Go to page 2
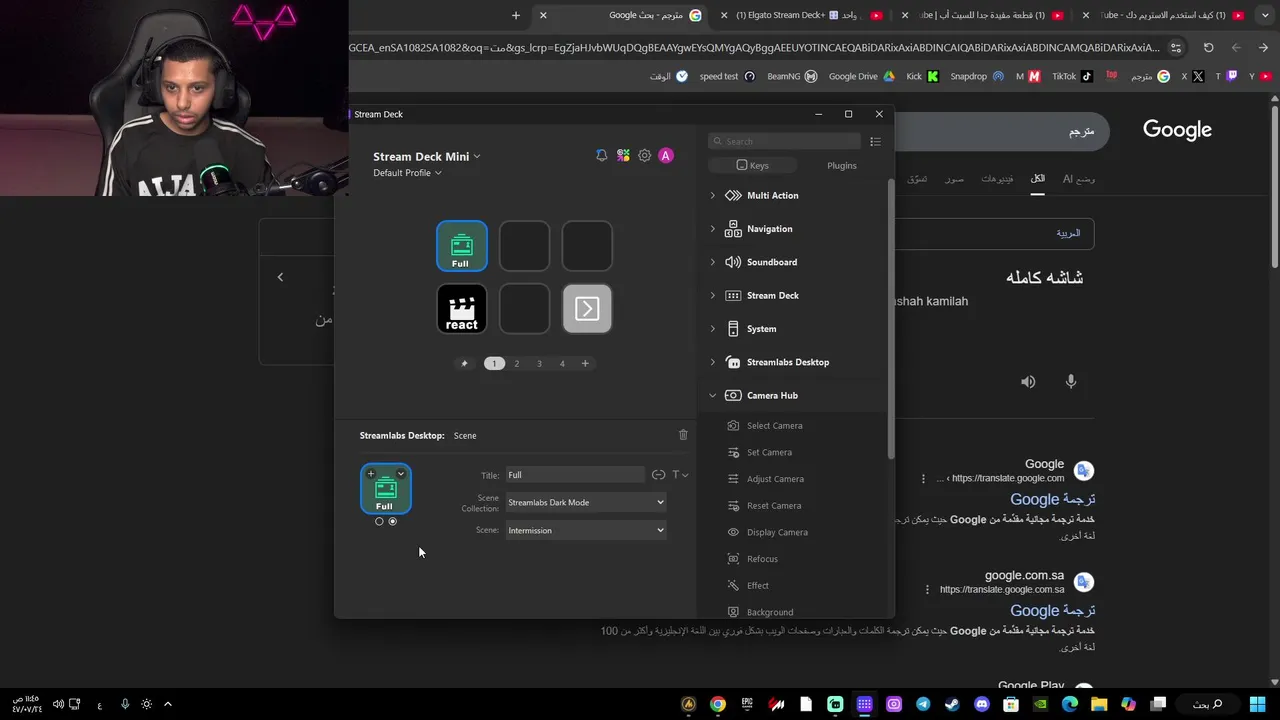Screen dimensions: 1280x720 point(517,364)
